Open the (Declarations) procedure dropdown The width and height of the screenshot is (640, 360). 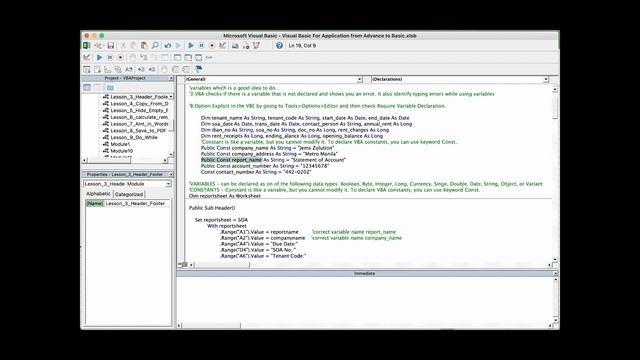coord(546,79)
